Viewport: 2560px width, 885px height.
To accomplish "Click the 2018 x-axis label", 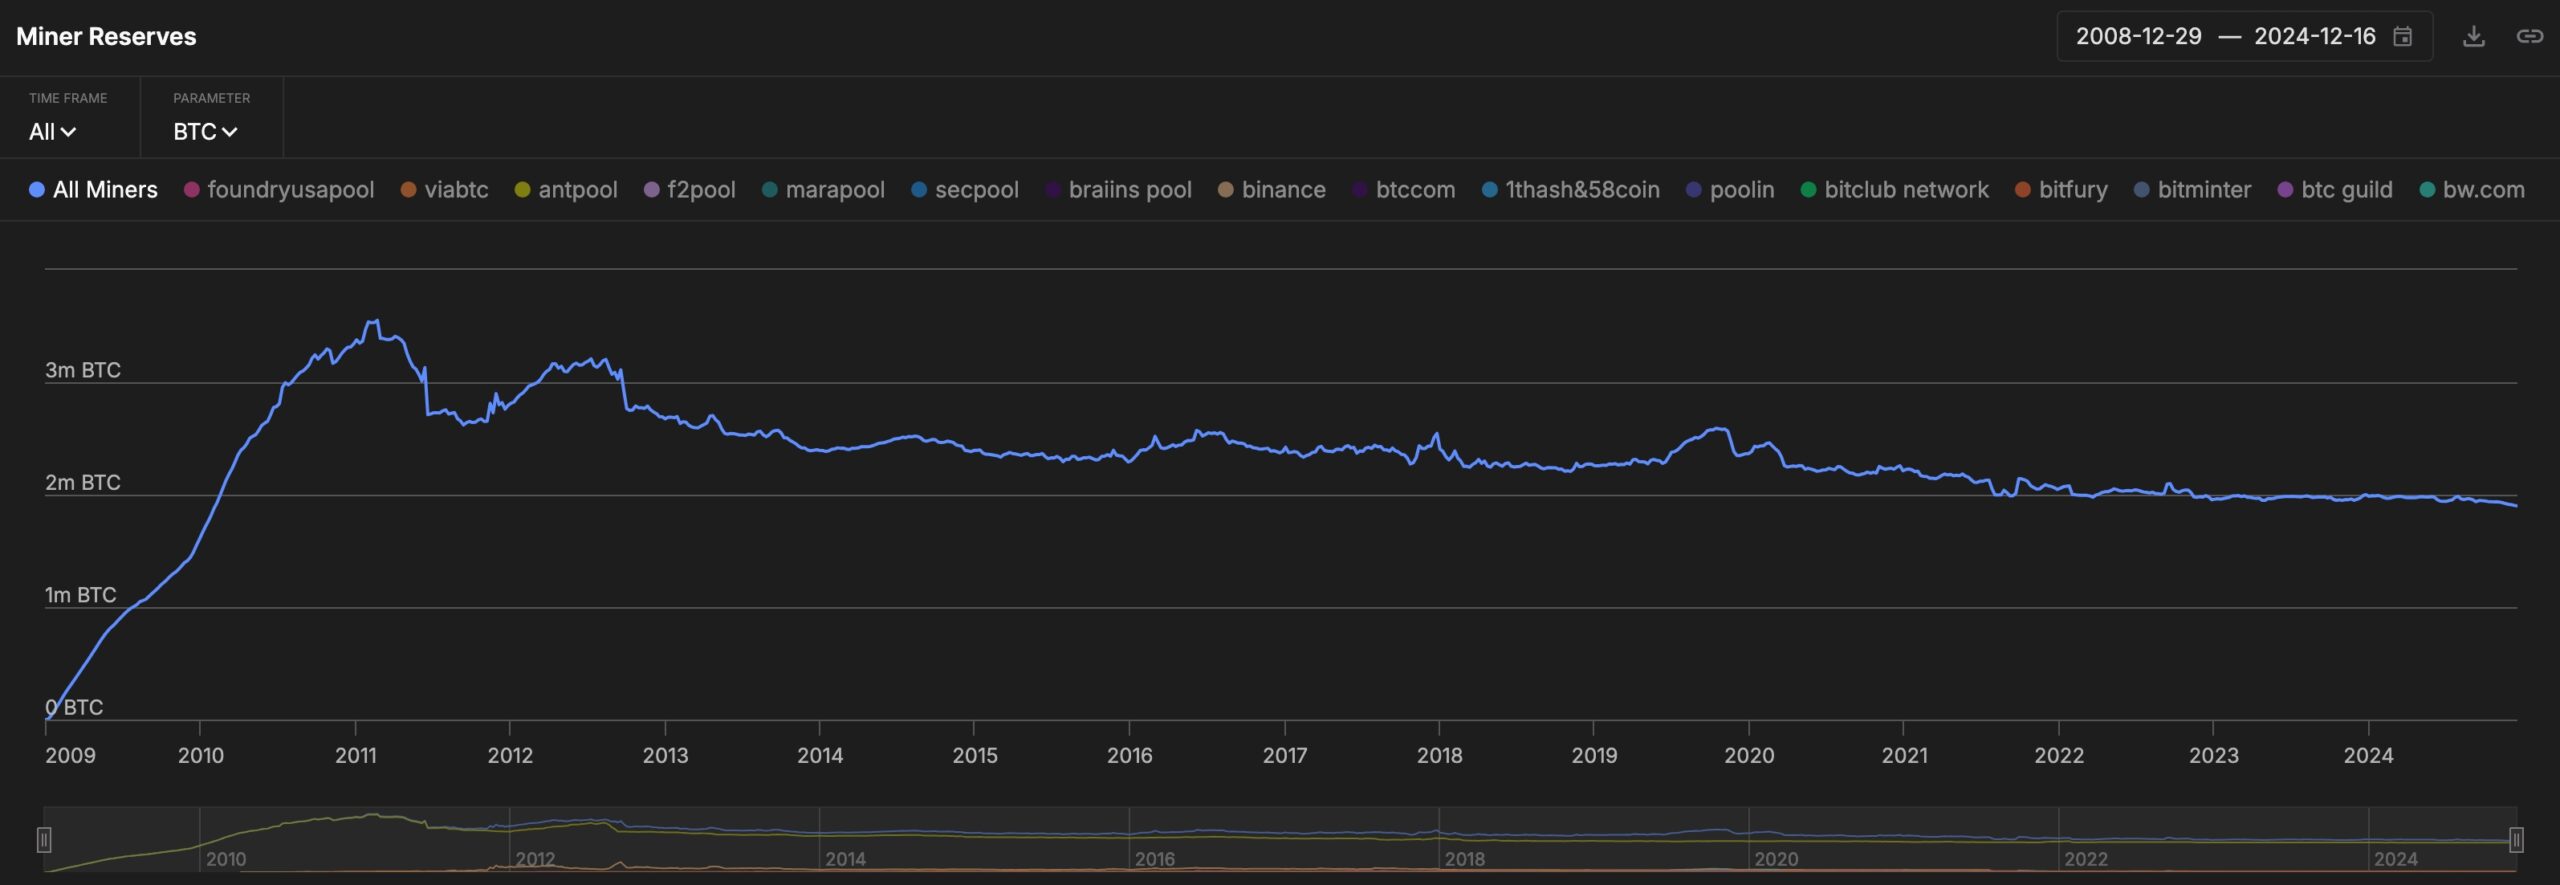I will 1439,756.
